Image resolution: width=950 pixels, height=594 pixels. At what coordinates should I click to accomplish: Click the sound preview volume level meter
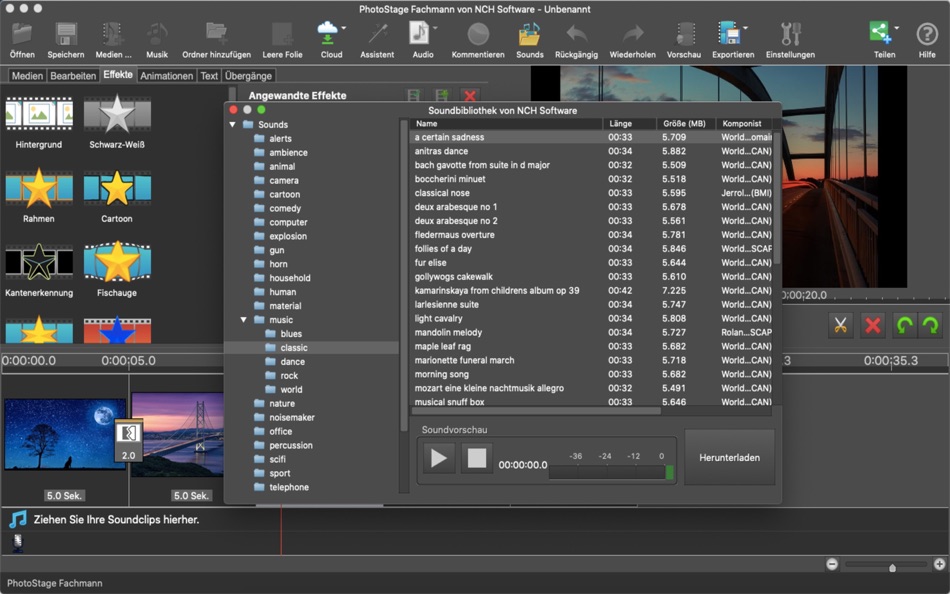point(611,472)
